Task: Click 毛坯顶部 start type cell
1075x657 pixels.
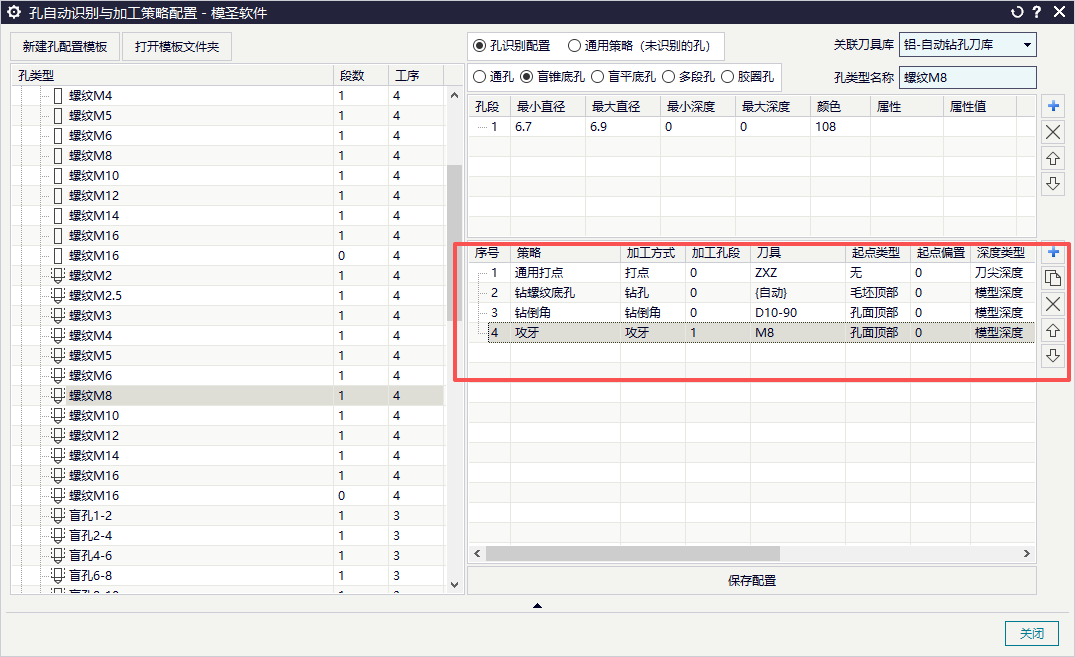Action: (877, 293)
